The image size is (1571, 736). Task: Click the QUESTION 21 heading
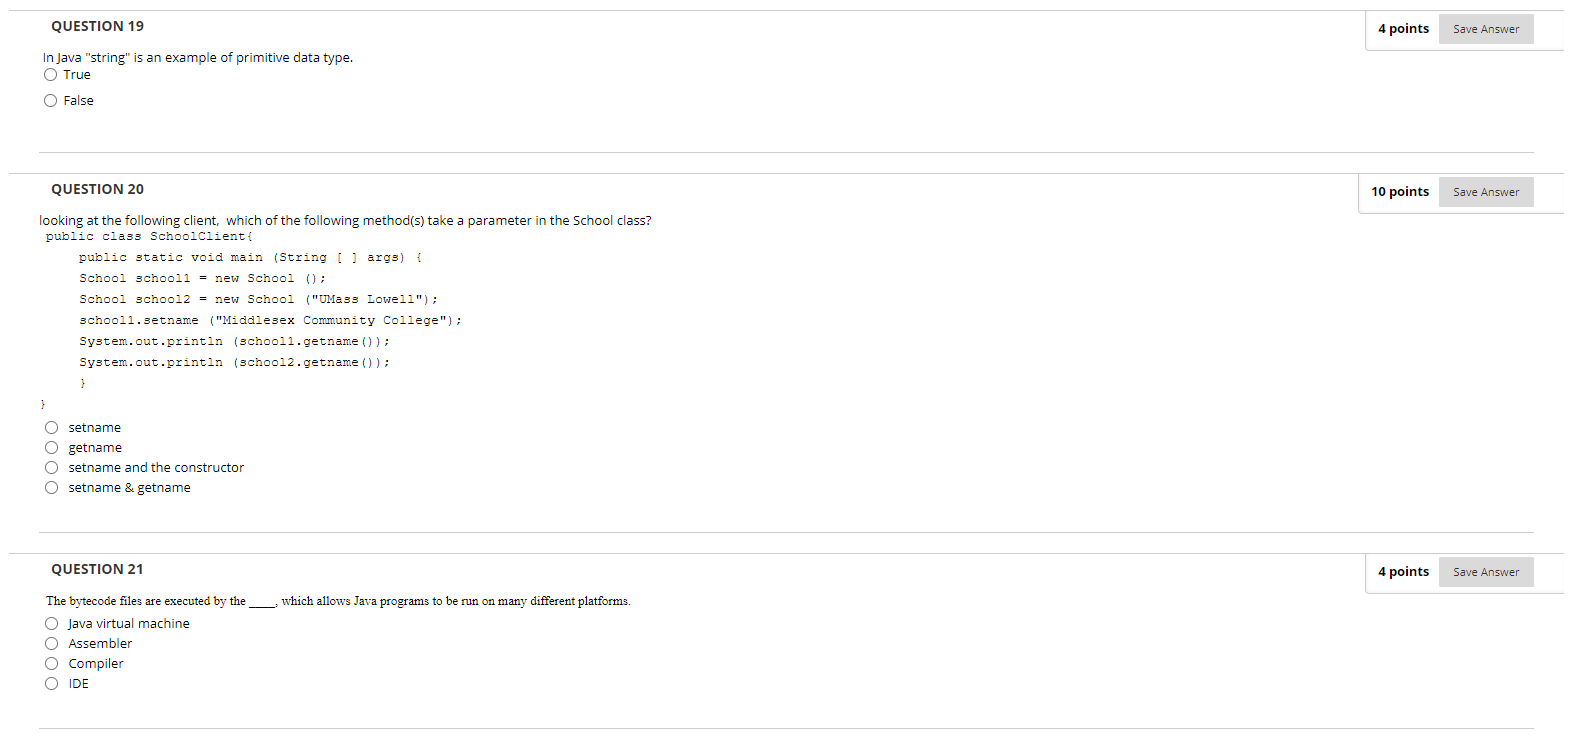point(96,568)
